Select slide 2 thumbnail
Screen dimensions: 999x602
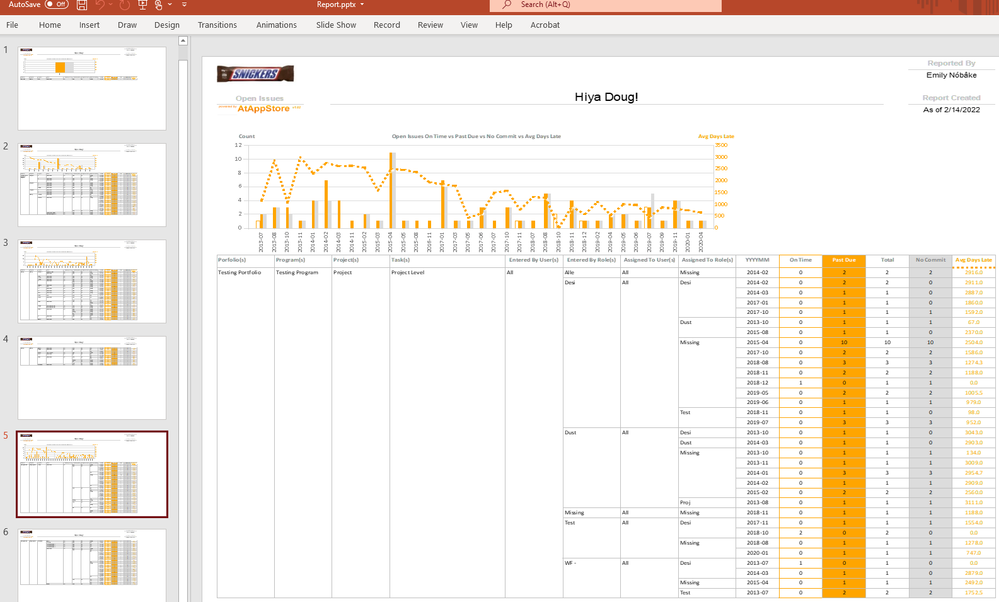pyautogui.click(x=92, y=184)
